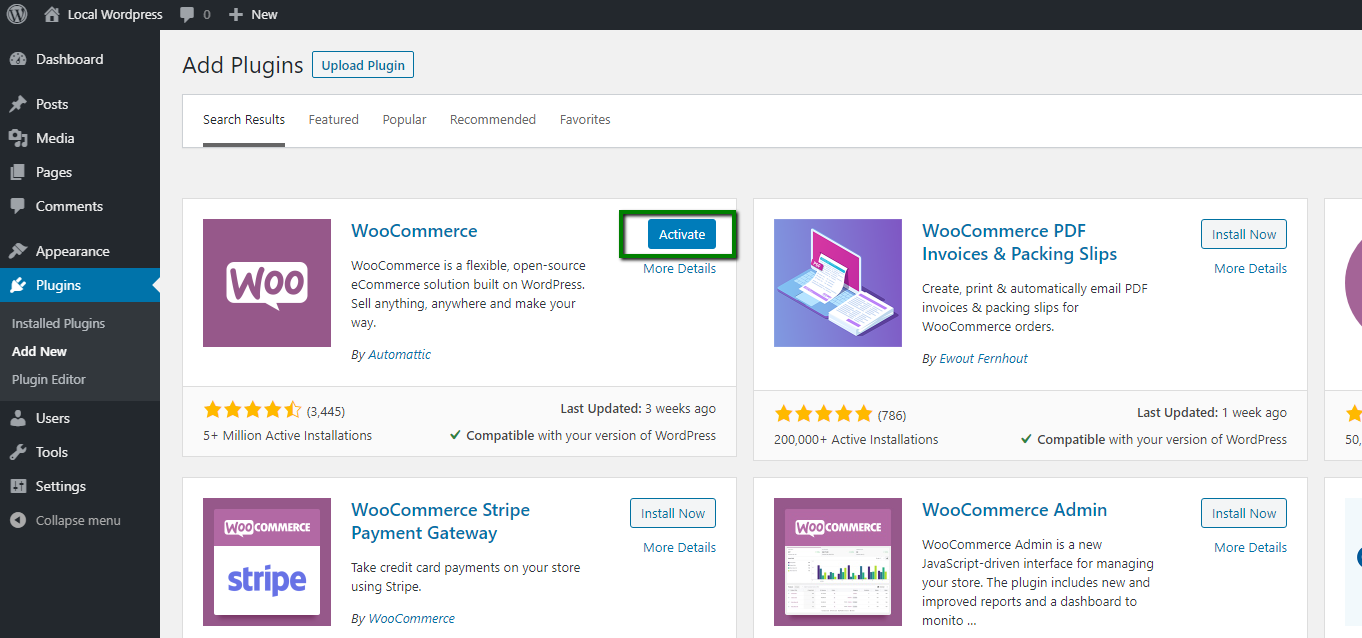Open the Users menu

point(80,418)
